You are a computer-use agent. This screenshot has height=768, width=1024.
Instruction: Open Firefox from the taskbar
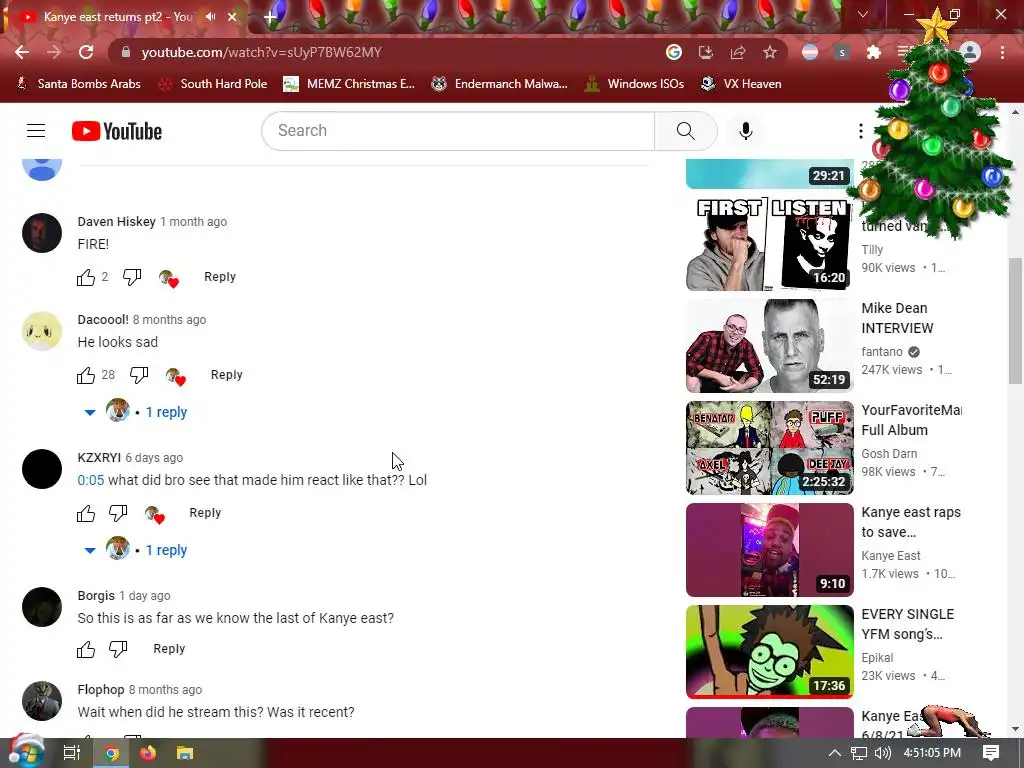tap(148, 753)
